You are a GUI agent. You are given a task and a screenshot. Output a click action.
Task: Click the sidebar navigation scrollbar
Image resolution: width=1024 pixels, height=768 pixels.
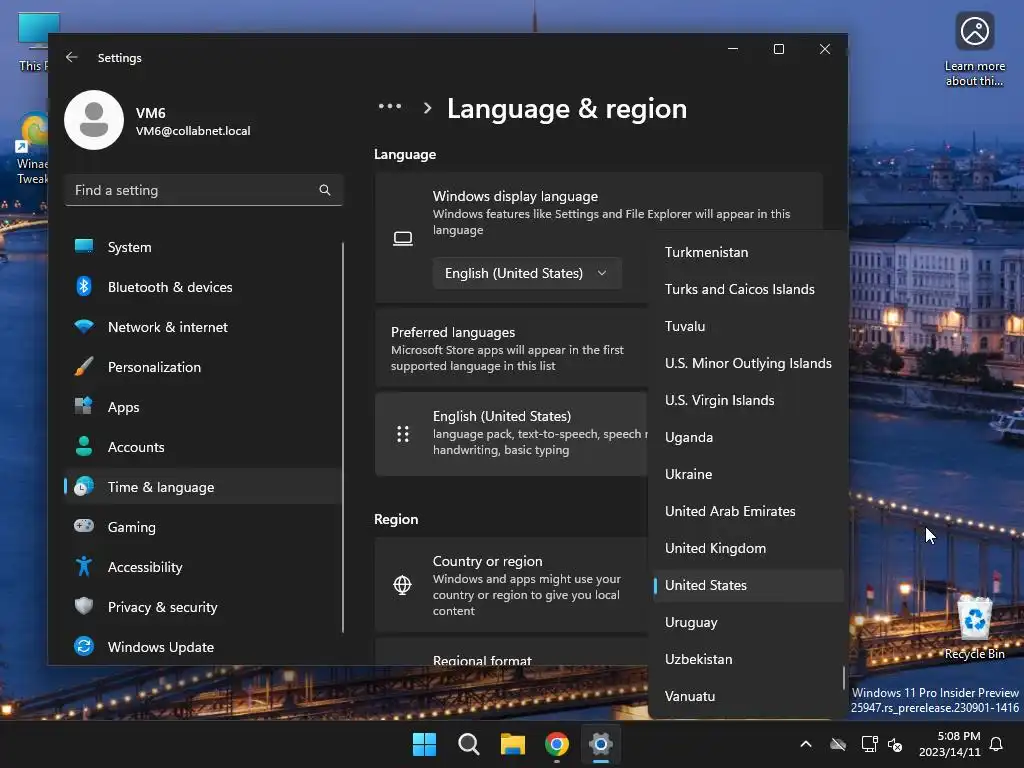343,437
